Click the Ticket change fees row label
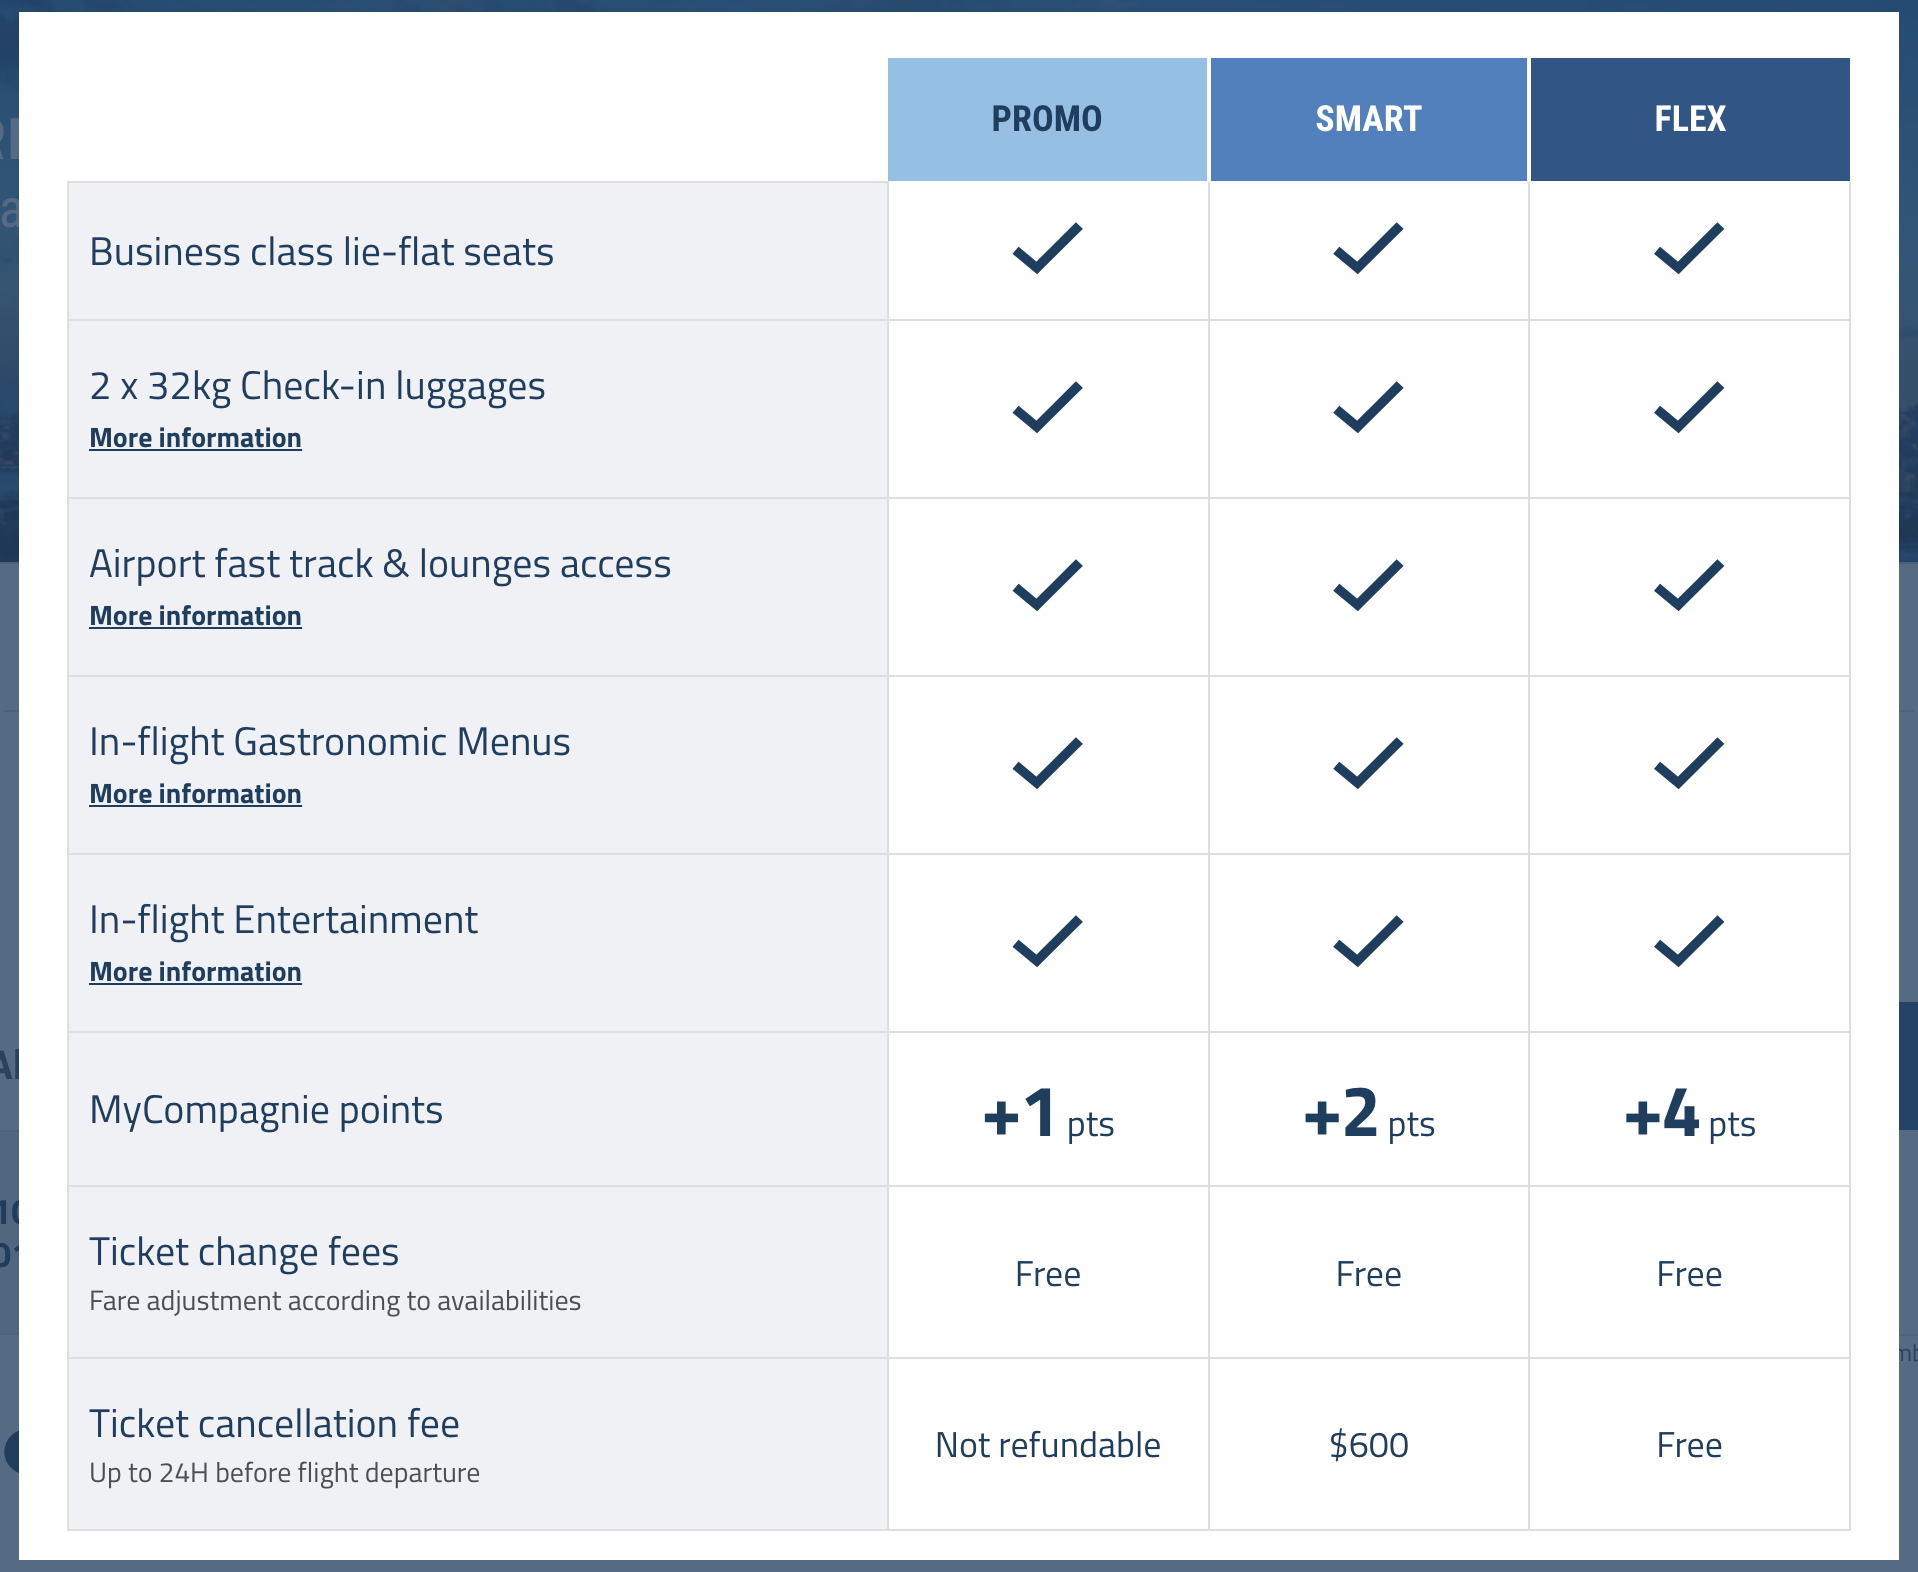This screenshot has width=1918, height=1572. pyautogui.click(x=244, y=1252)
